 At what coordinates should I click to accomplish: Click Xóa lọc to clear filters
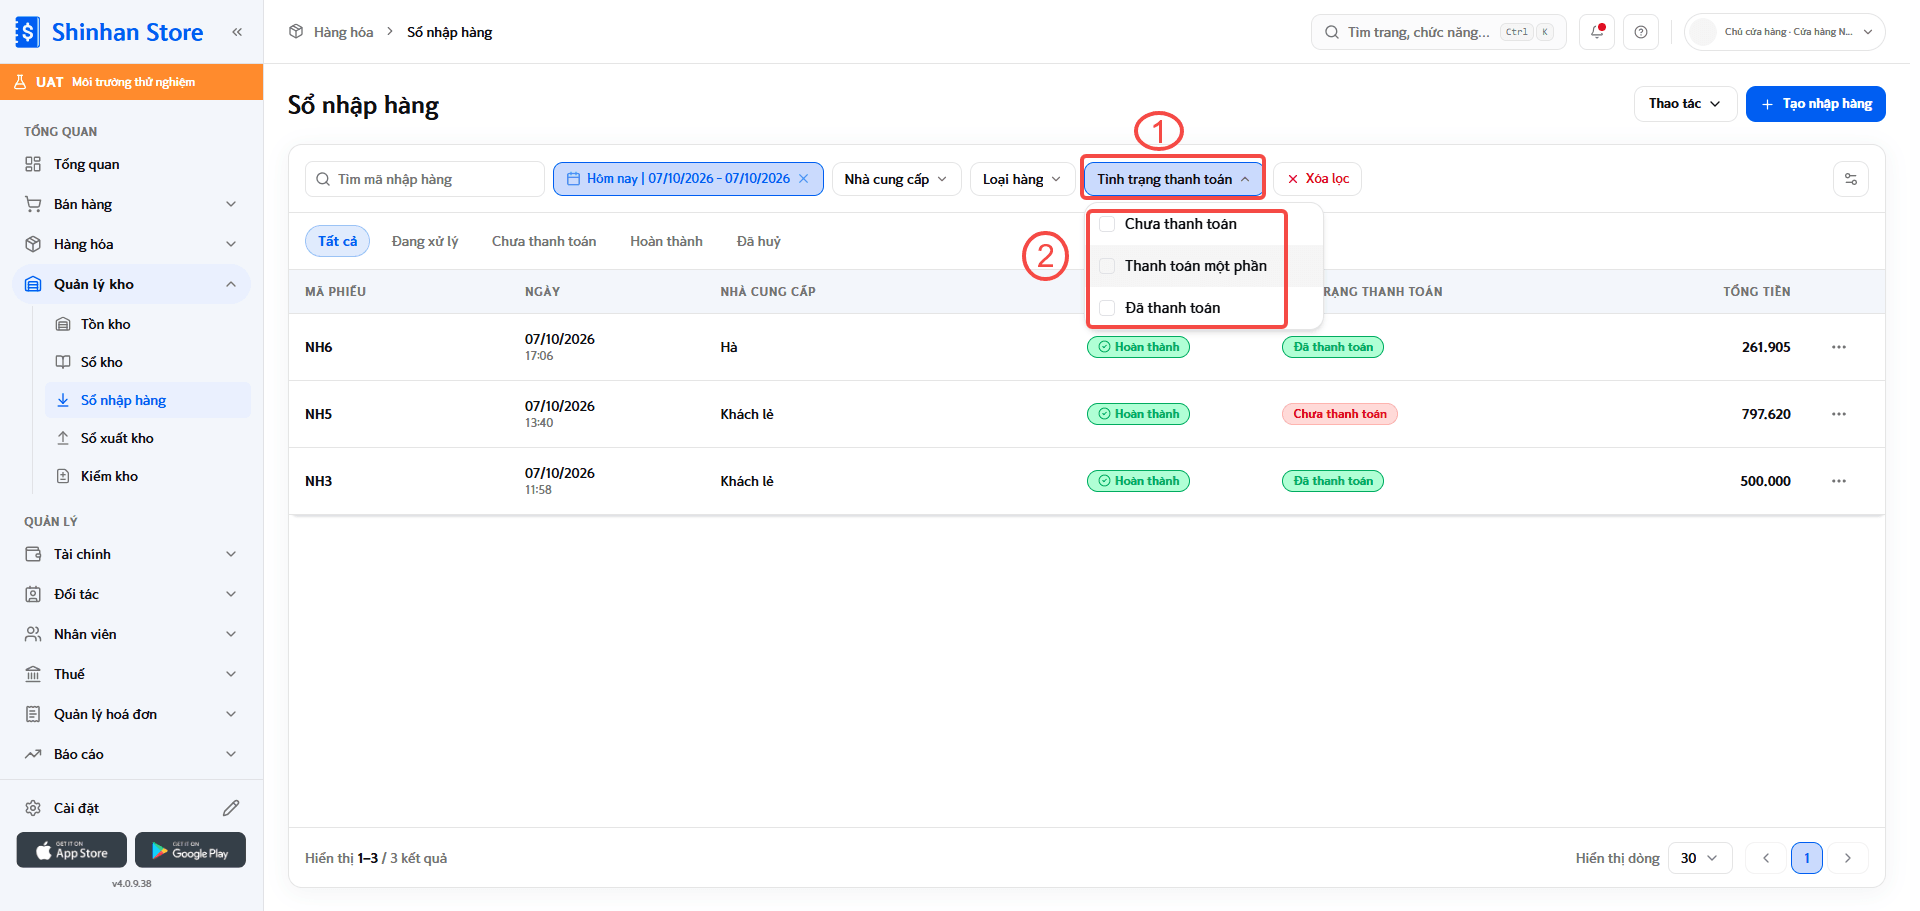(x=1318, y=179)
